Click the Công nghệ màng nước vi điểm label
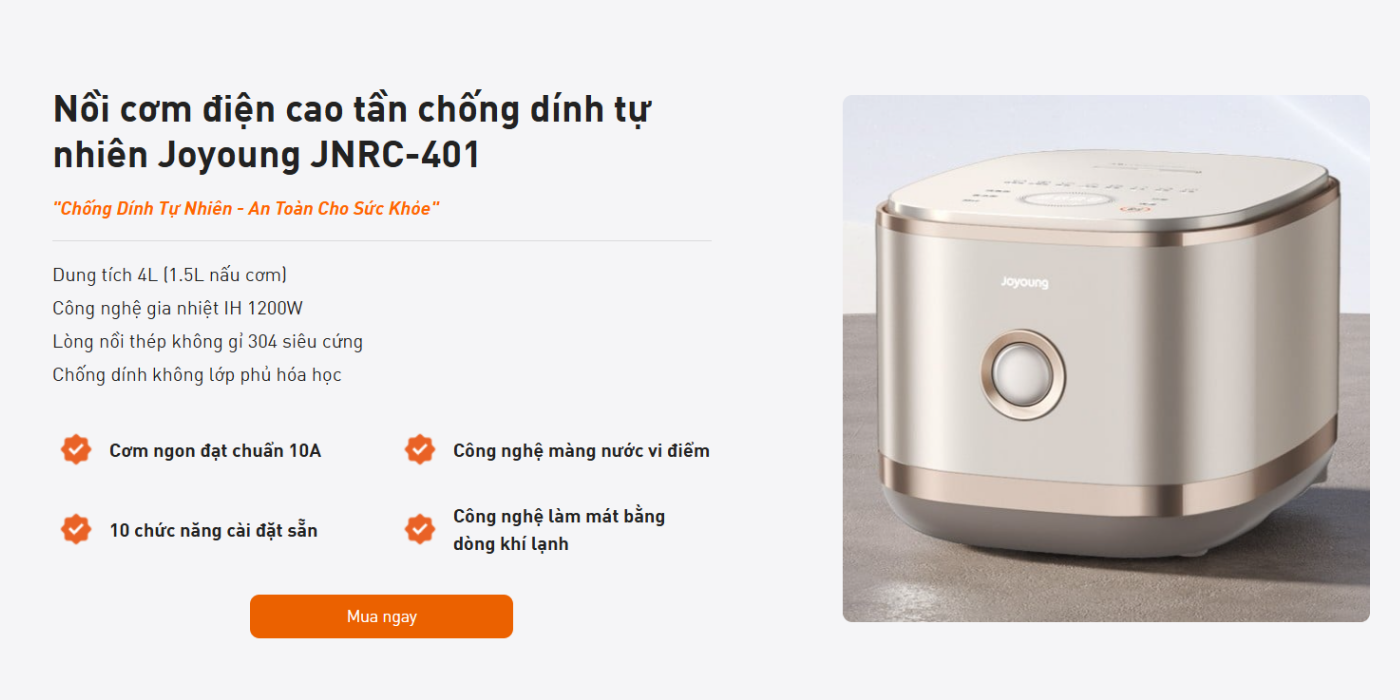 581,451
